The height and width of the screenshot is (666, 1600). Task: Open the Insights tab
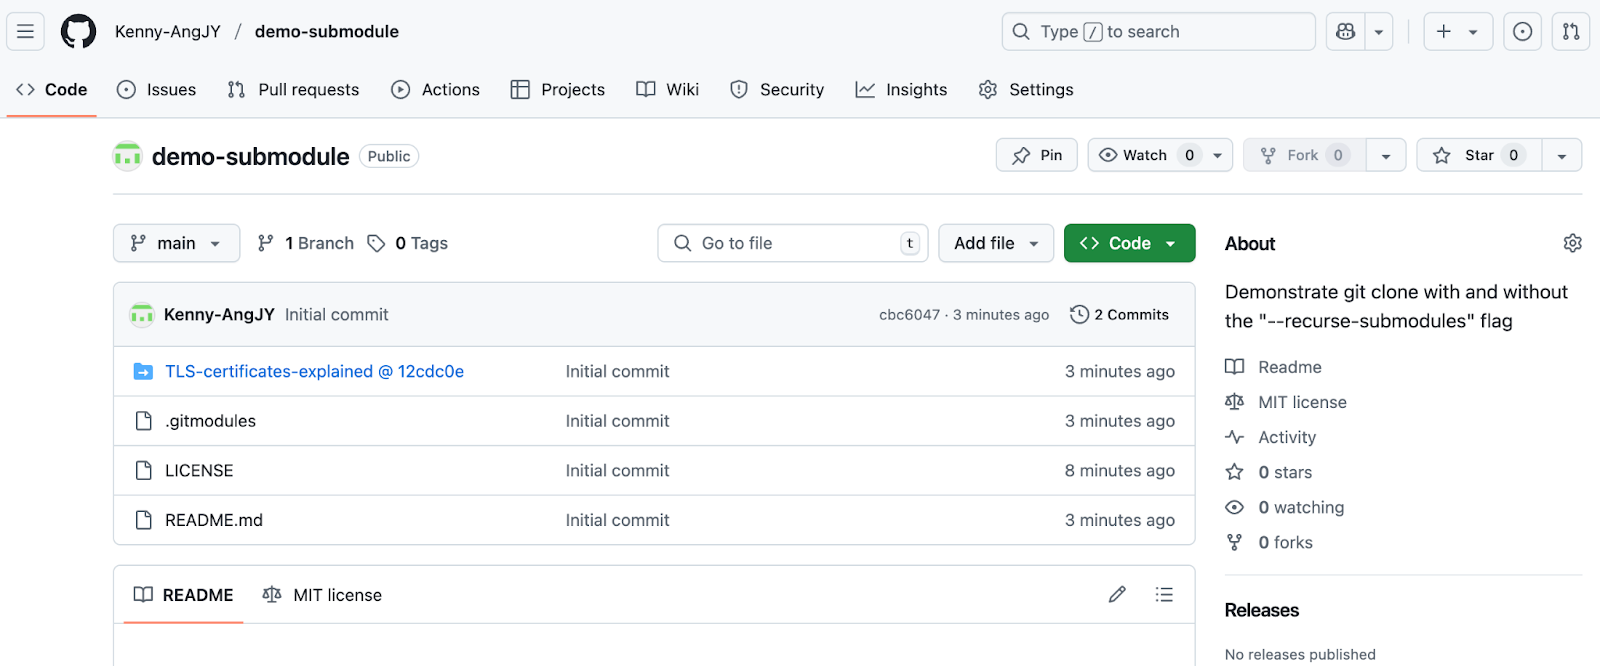(x=901, y=89)
